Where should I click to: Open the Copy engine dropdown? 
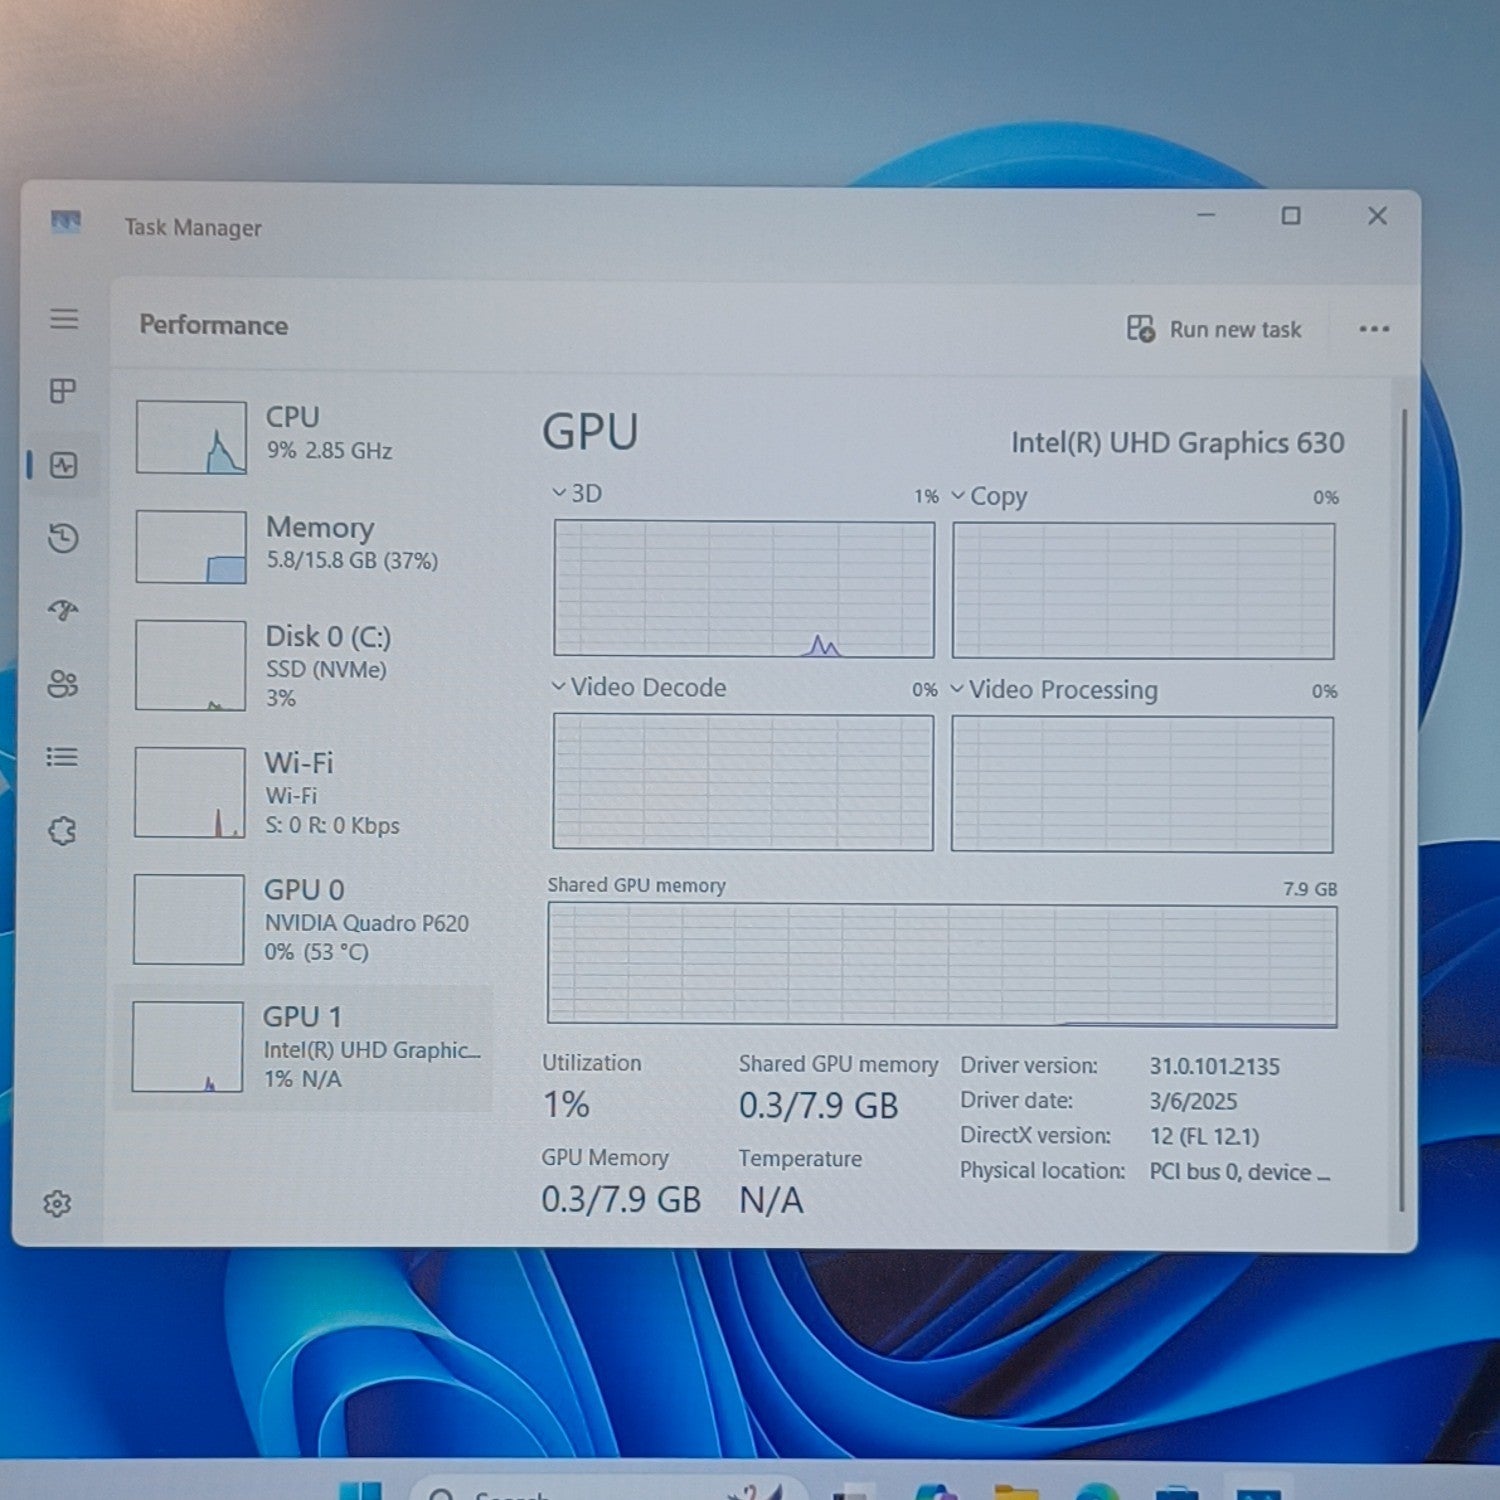coord(989,496)
